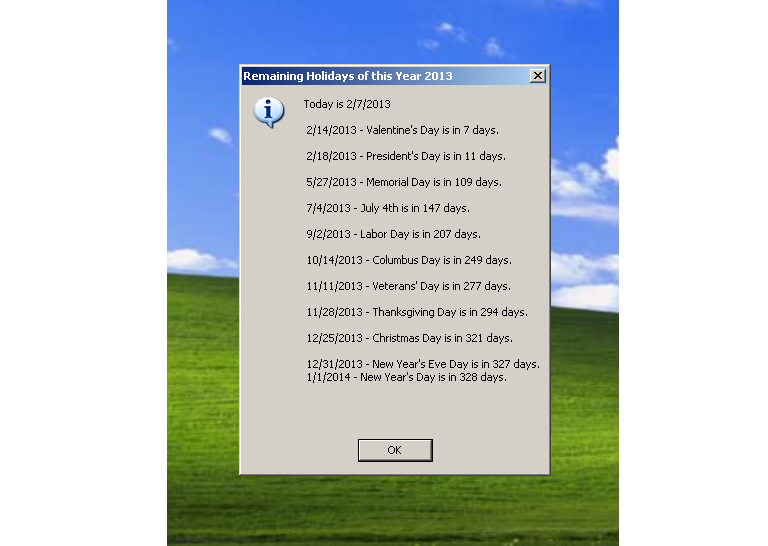
Task: Click the New Year's Eve Day line
Action: tap(423, 364)
